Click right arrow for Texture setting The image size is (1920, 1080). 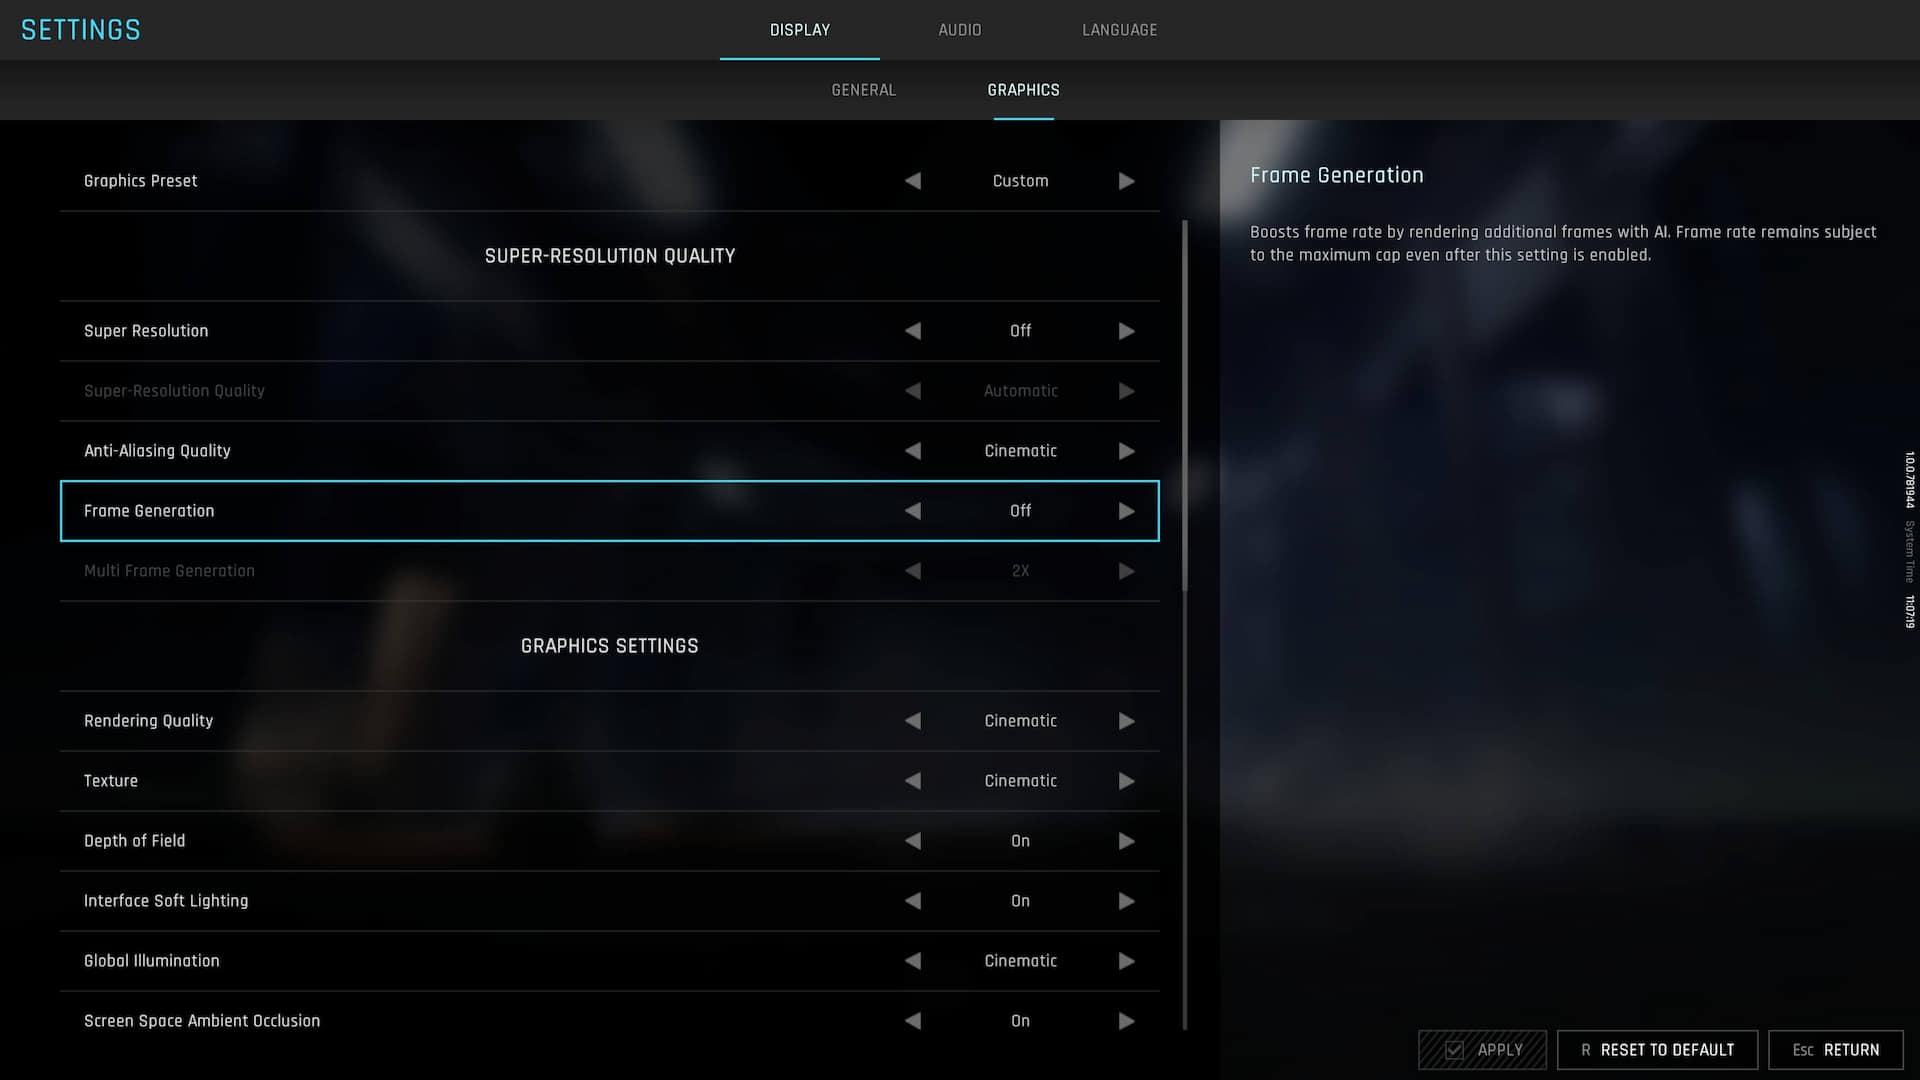coord(1126,781)
